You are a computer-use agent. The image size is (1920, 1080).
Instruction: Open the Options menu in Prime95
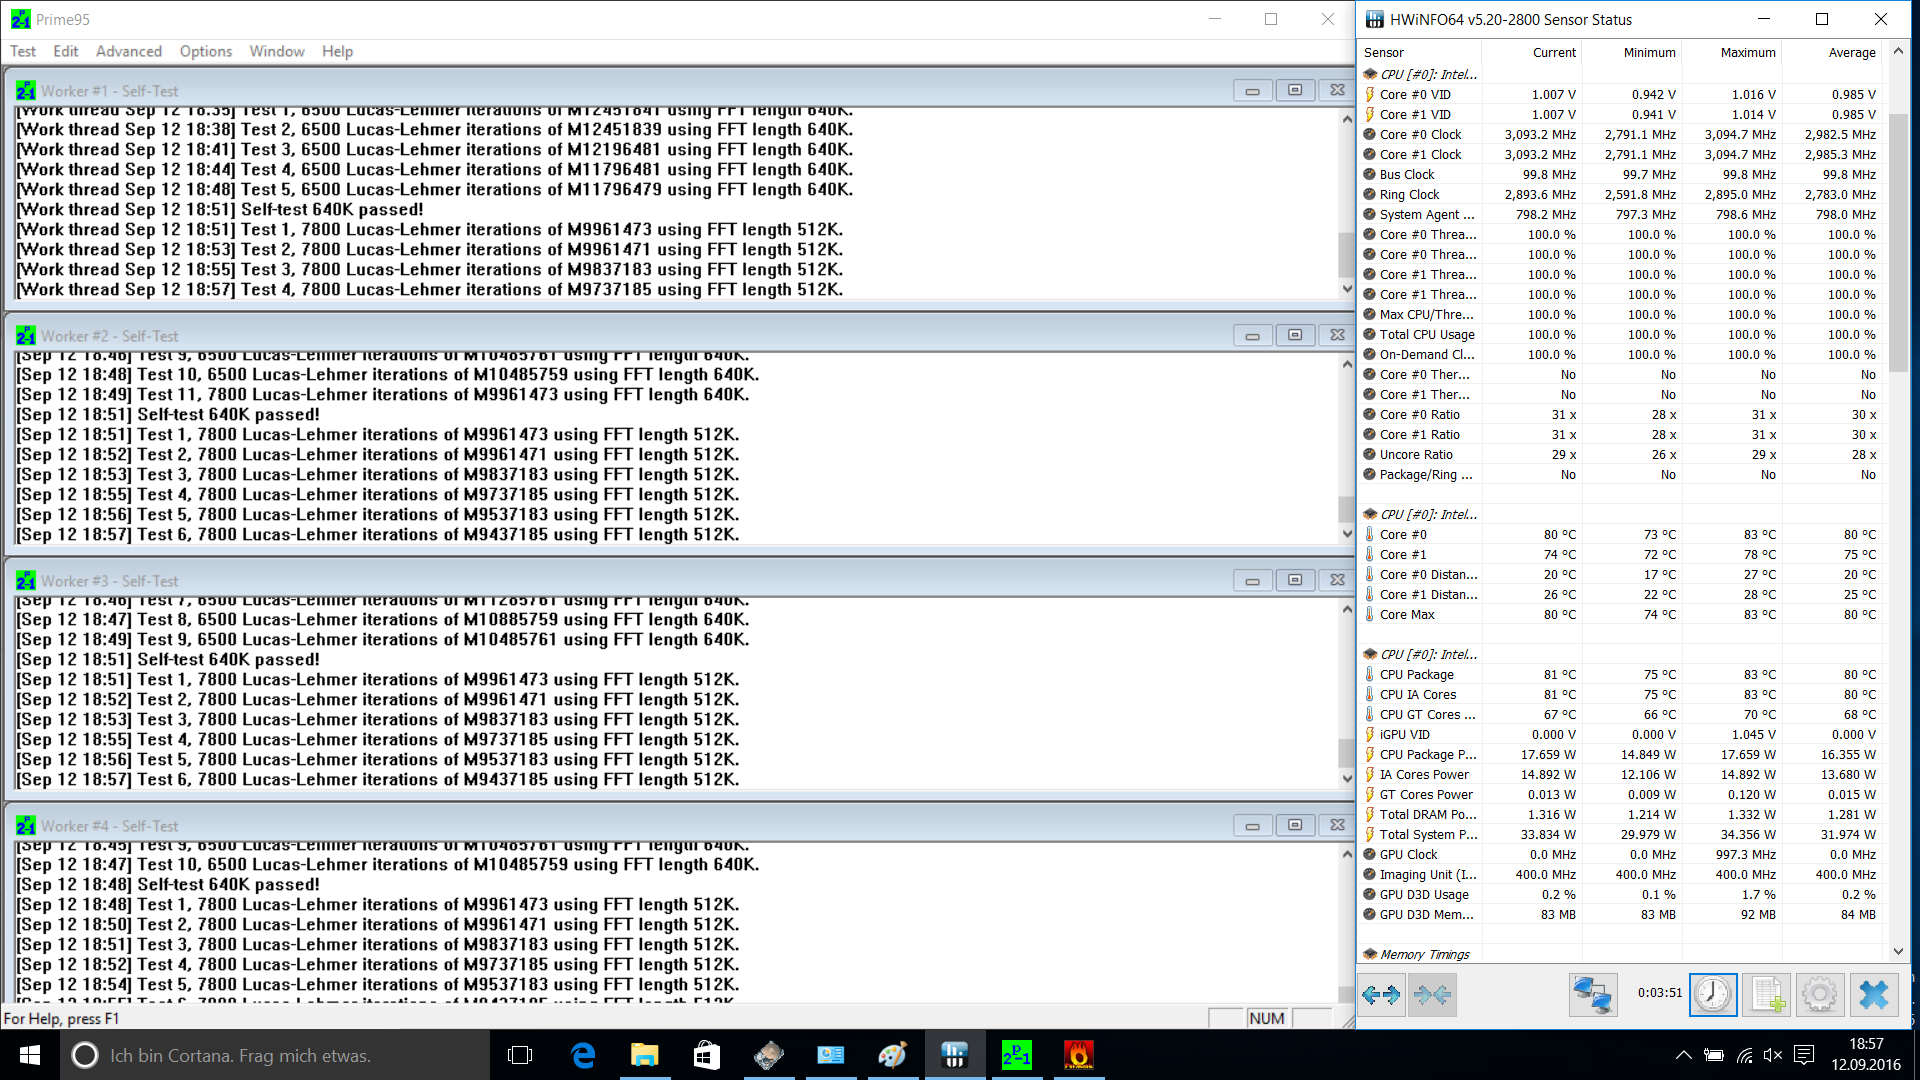(x=205, y=51)
